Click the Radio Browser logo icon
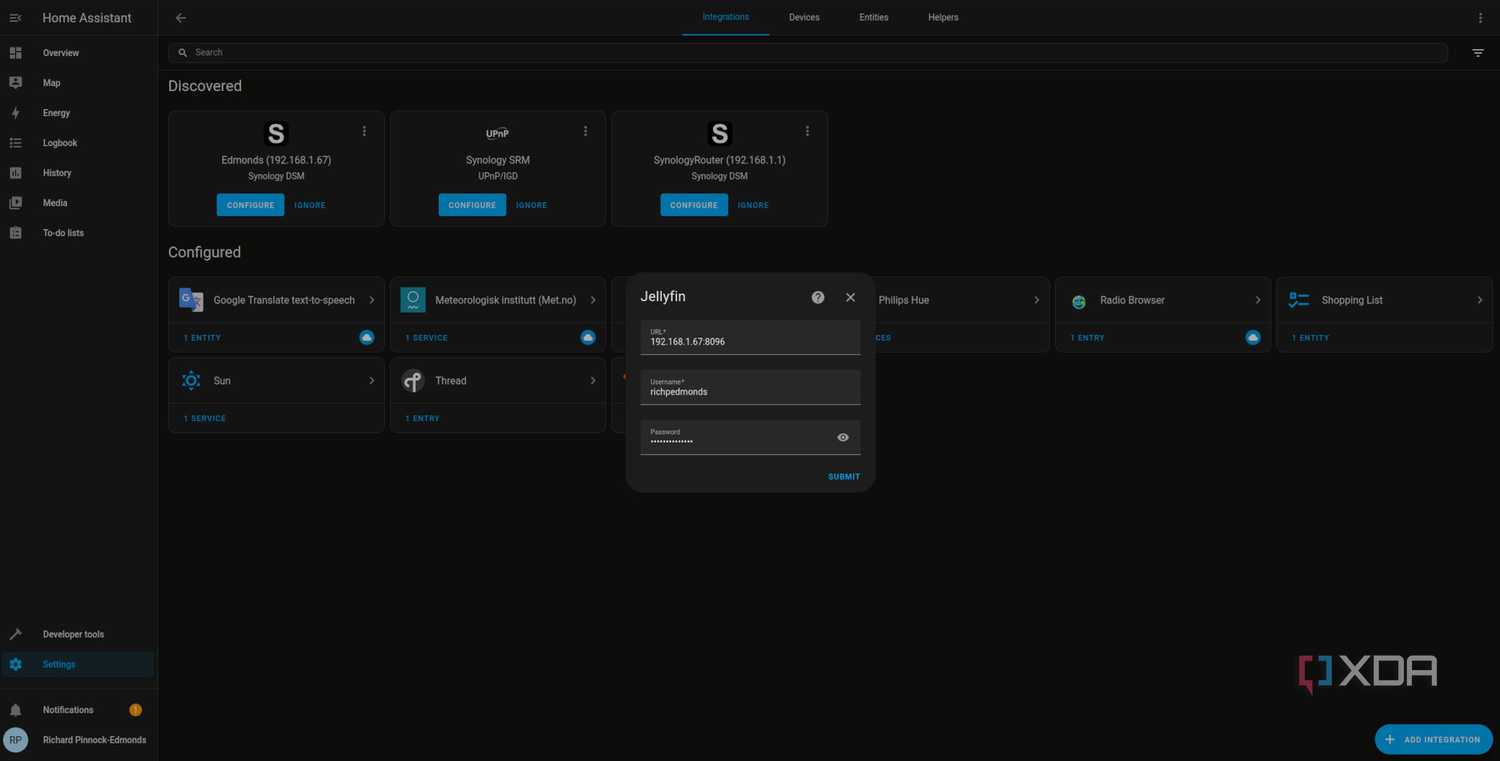Screen dimensions: 1500x761 1079,301
